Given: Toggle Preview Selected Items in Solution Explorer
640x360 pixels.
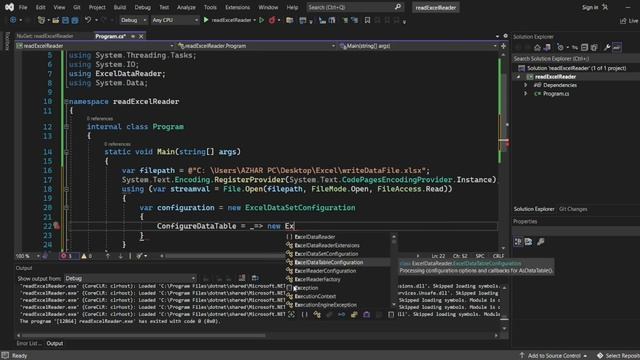Looking at the screenshot, I should [617, 48].
